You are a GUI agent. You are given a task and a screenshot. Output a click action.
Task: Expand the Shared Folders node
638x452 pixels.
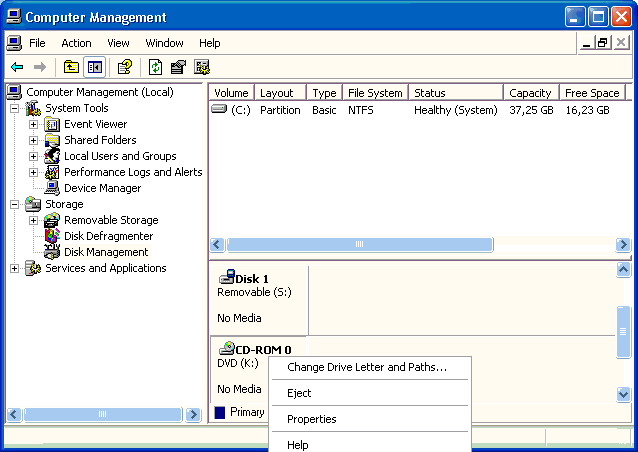pyautogui.click(x=34, y=140)
